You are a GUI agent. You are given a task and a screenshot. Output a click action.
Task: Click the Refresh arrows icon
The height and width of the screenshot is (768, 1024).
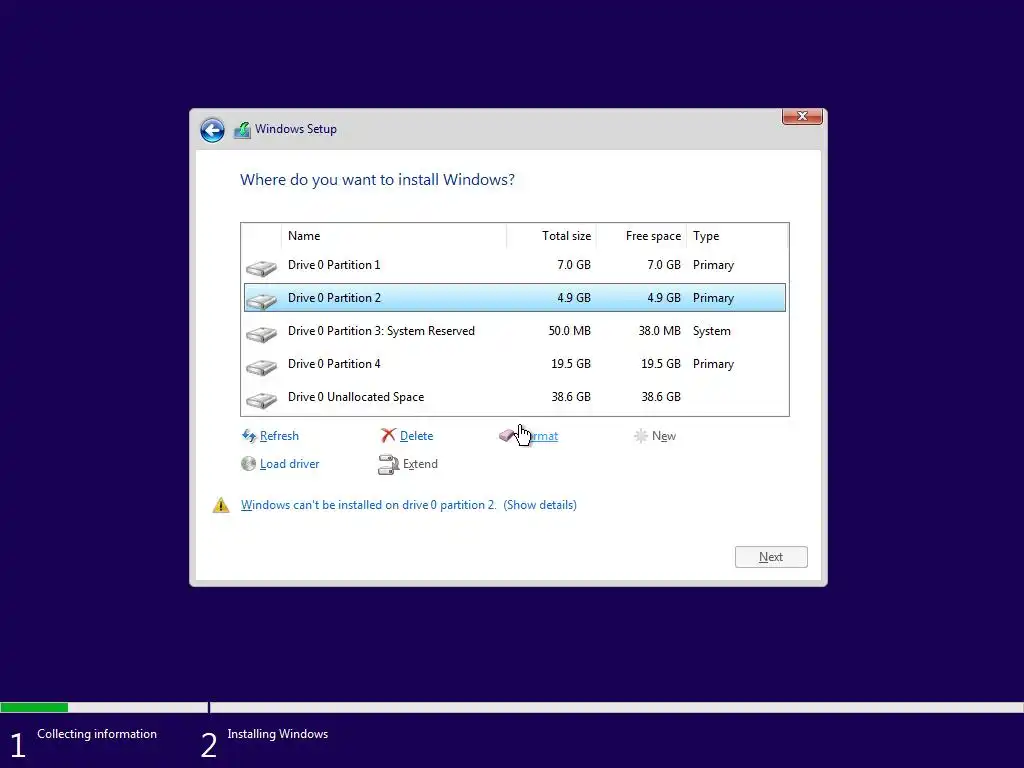click(249, 436)
